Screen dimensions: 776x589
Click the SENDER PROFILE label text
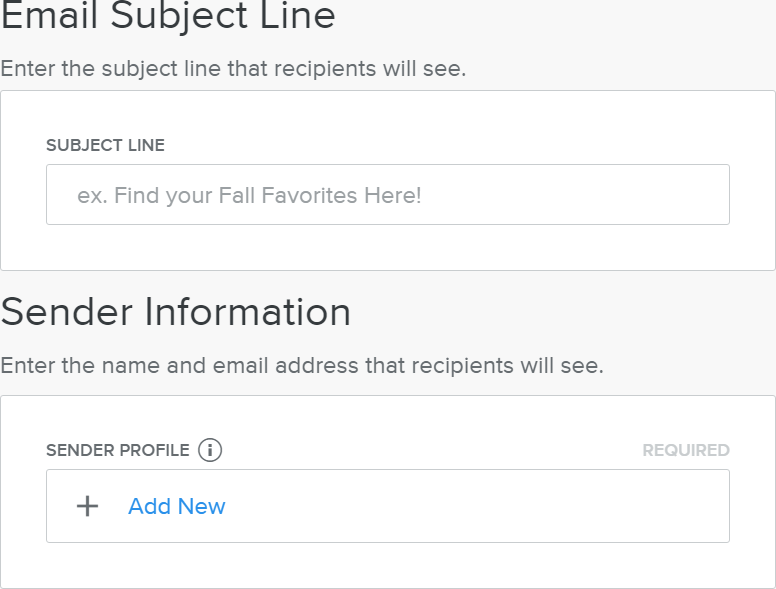117,450
